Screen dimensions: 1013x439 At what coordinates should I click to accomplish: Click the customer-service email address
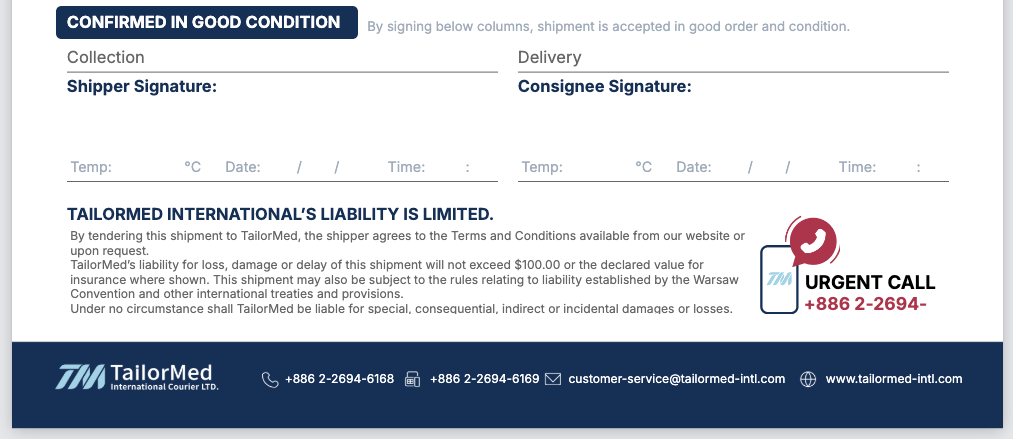click(677, 380)
